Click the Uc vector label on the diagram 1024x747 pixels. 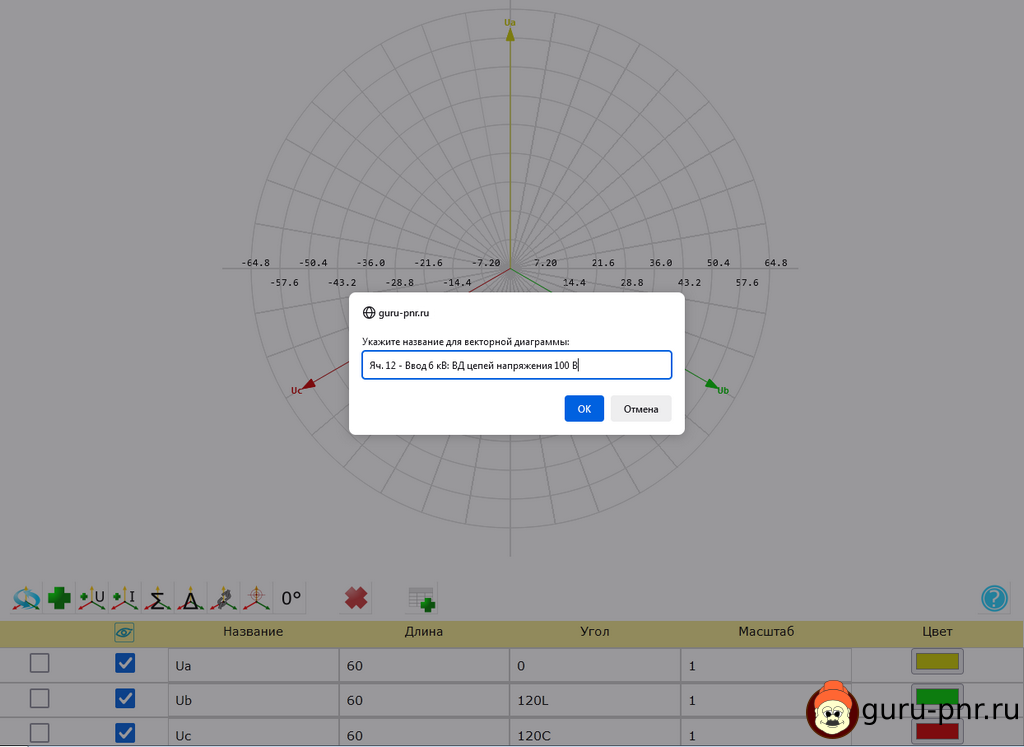pos(296,390)
